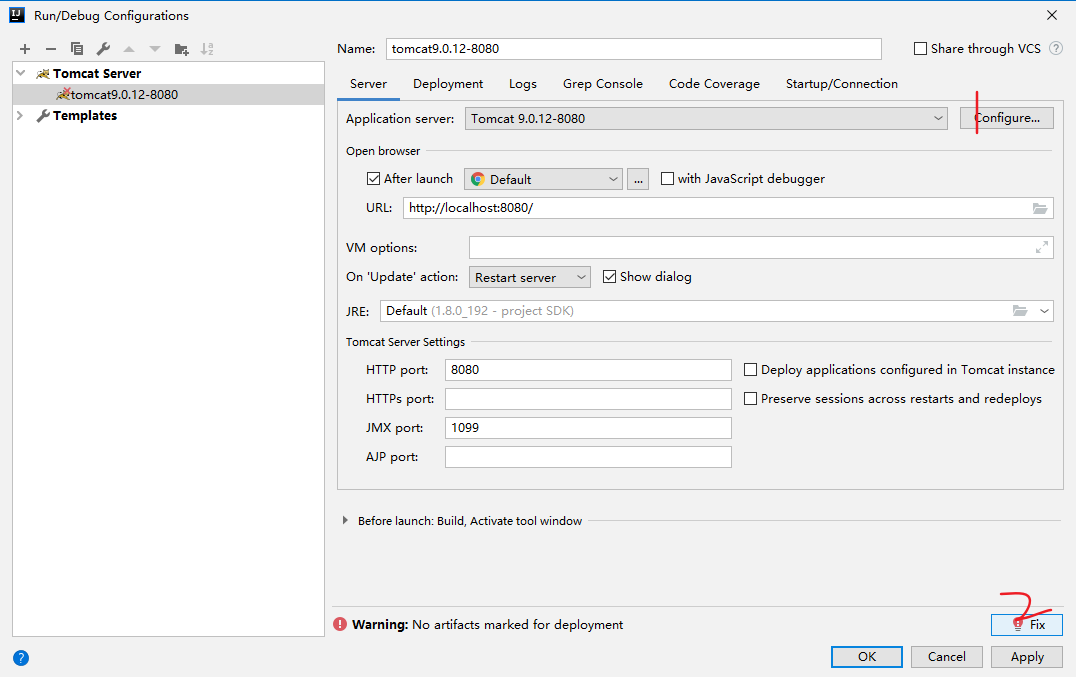Screen dimensions: 1076x677
Task: Click the Name input field
Action: 633,49
